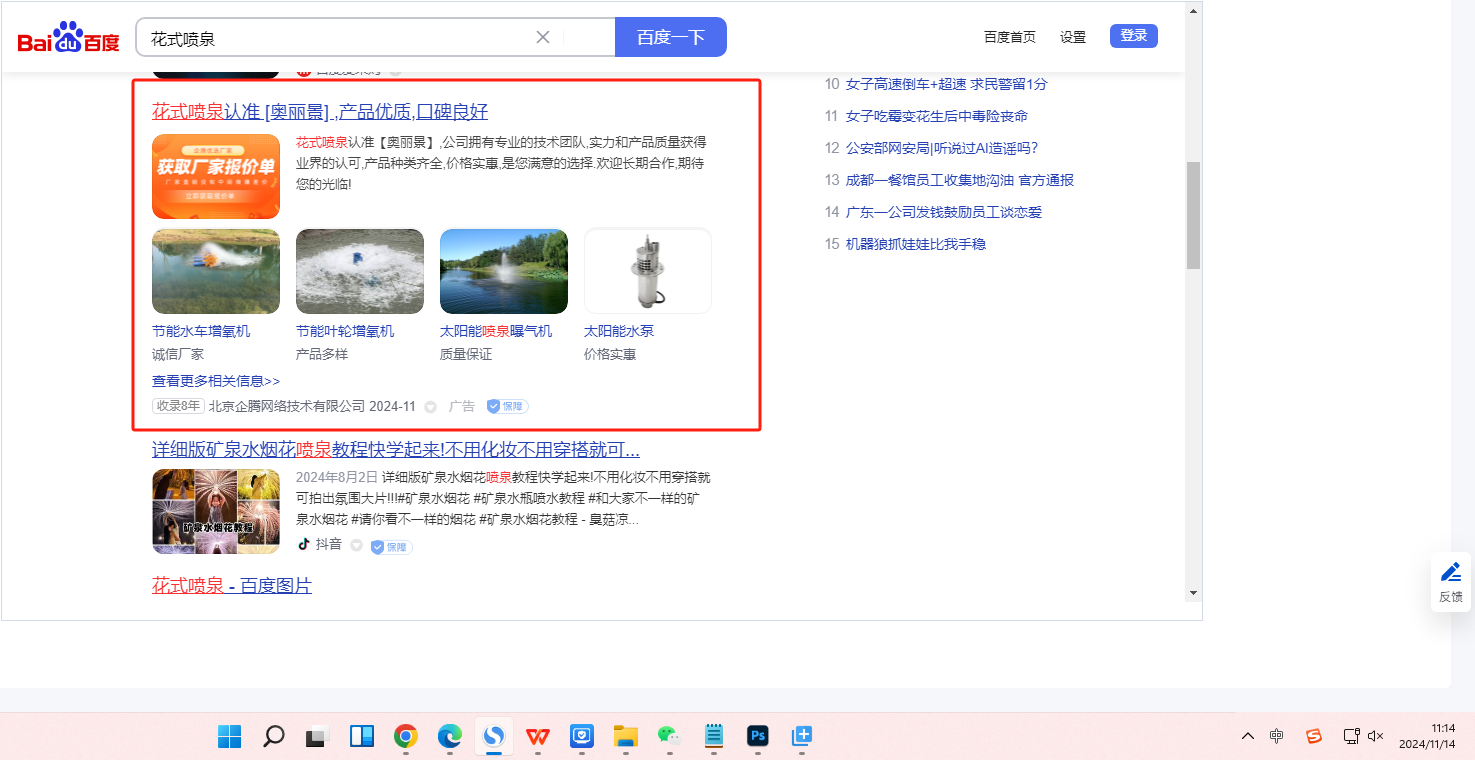The height and width of the screenshot is (760, 1475).
Task: Clear the search box with X icon
Action: [543, 38]
